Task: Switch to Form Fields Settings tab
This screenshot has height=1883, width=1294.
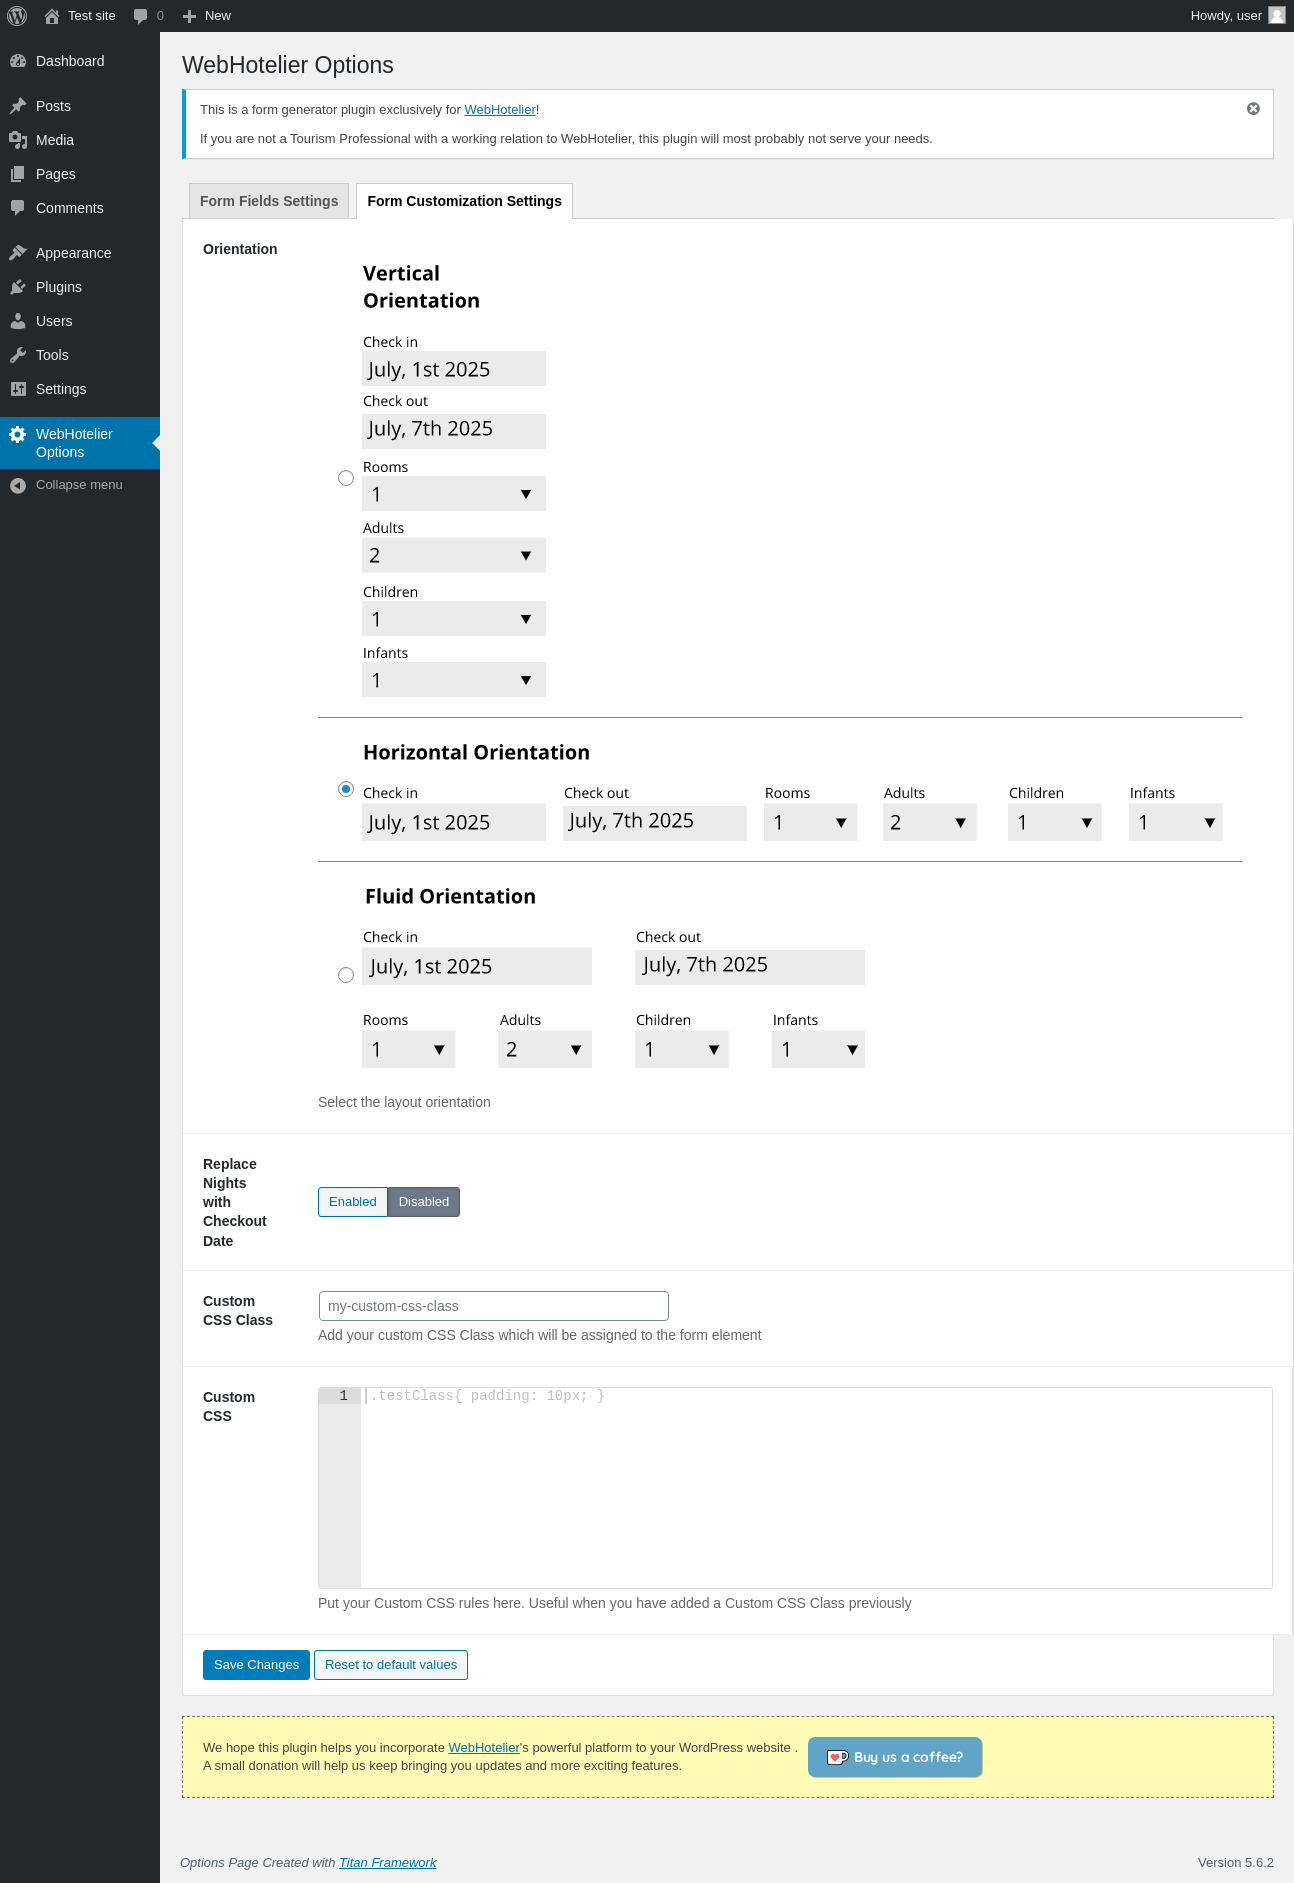Action: 269,201
